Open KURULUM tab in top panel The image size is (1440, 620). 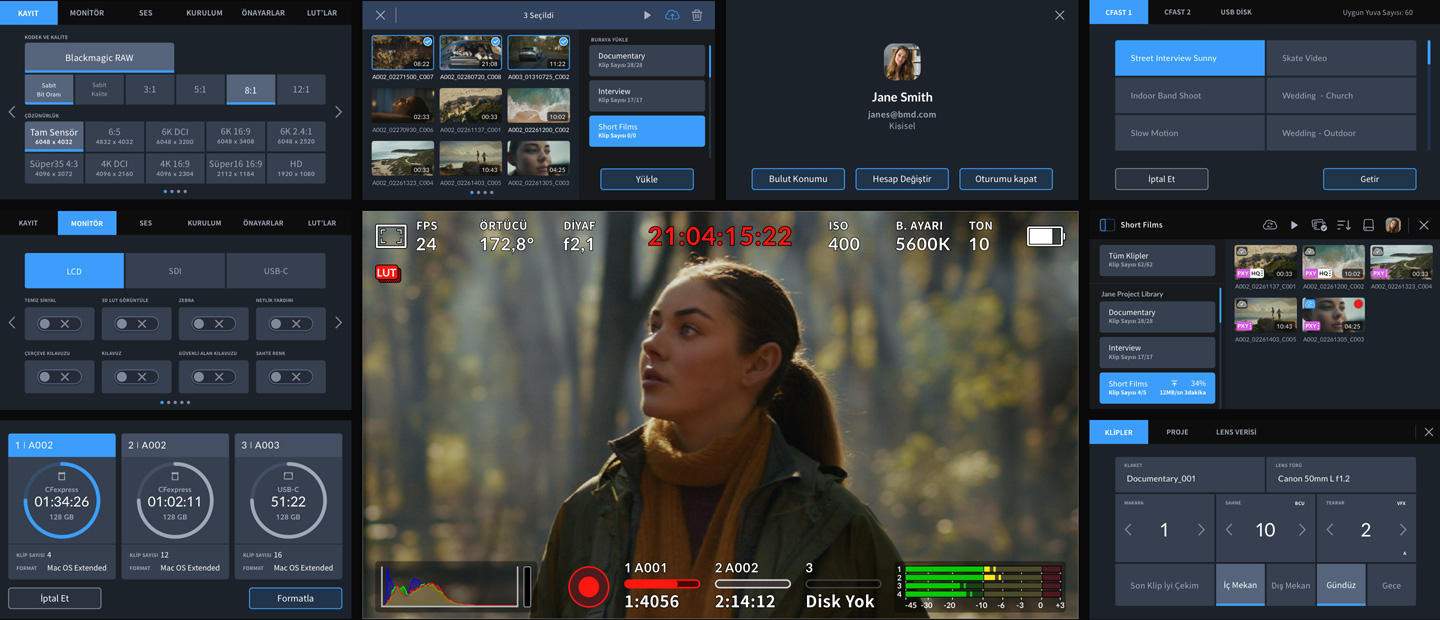204,13
